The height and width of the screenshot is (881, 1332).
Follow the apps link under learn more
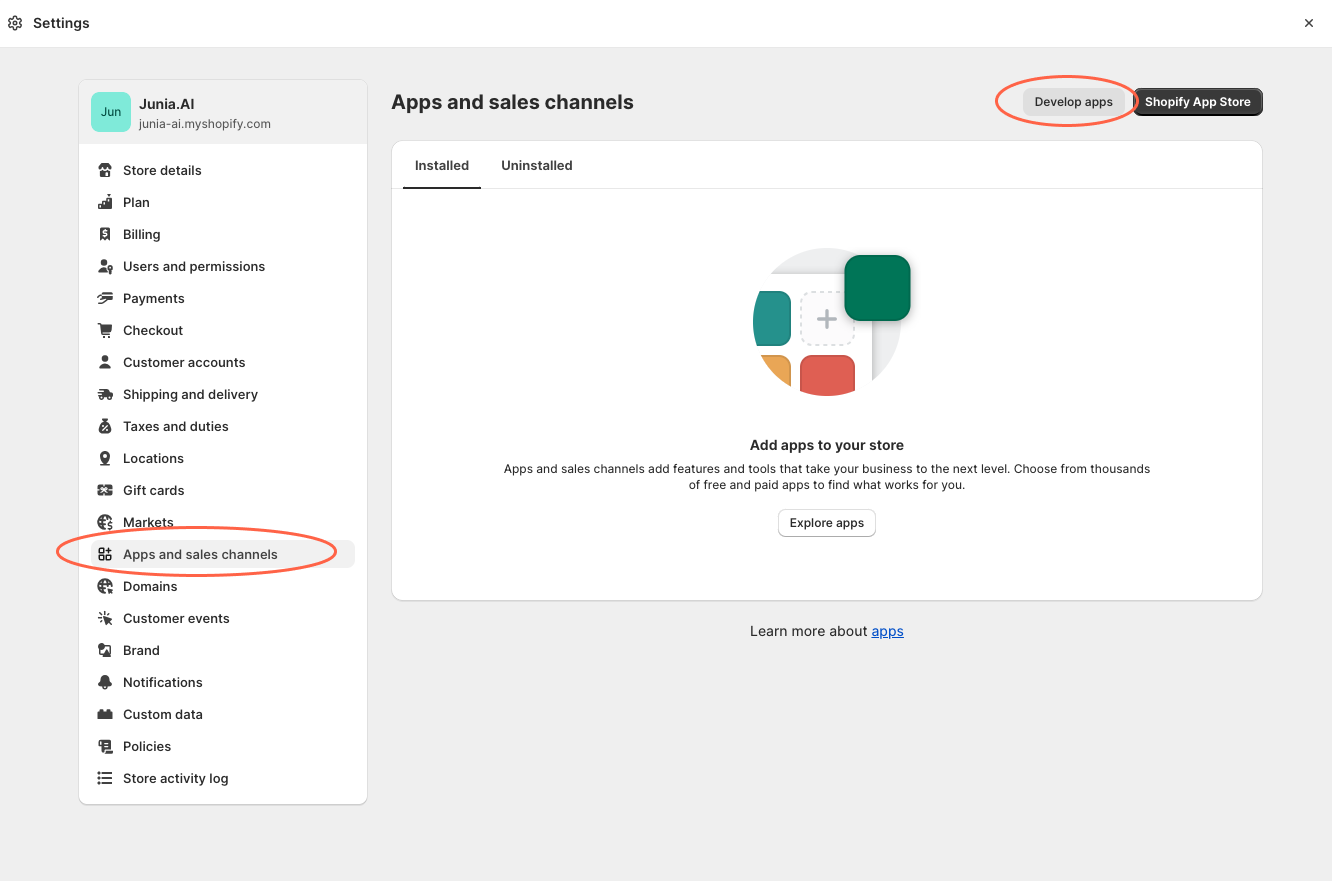pyautogui.click(x=887, y=631)
